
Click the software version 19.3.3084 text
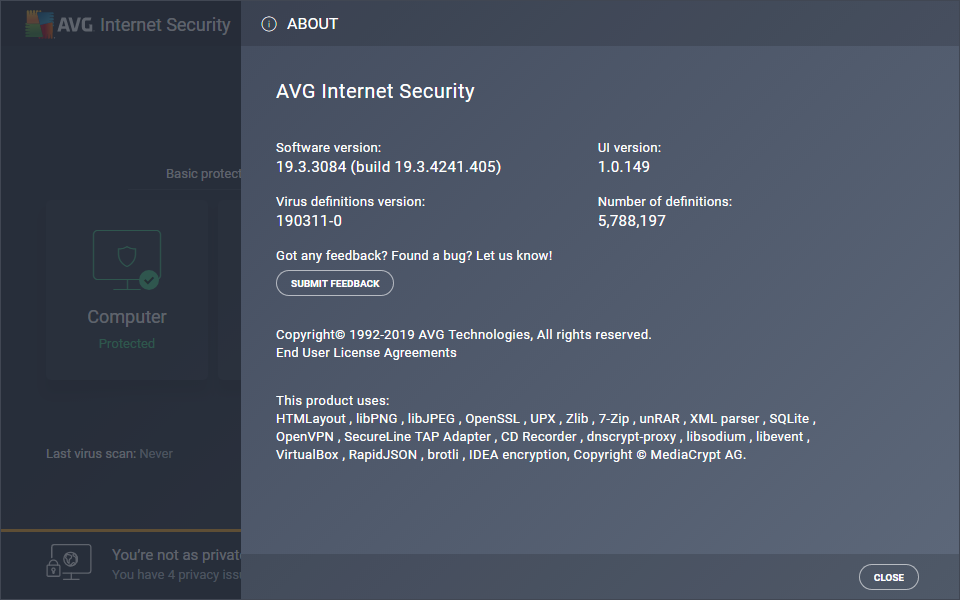[x=388, y=167]
